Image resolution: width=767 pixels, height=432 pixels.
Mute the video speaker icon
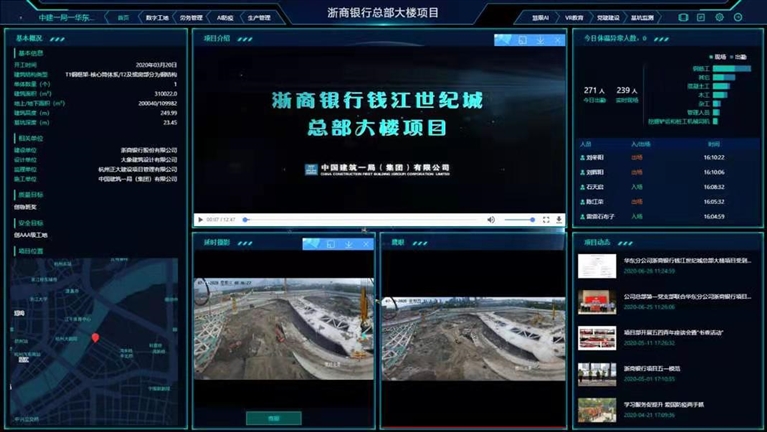point(491,220)
